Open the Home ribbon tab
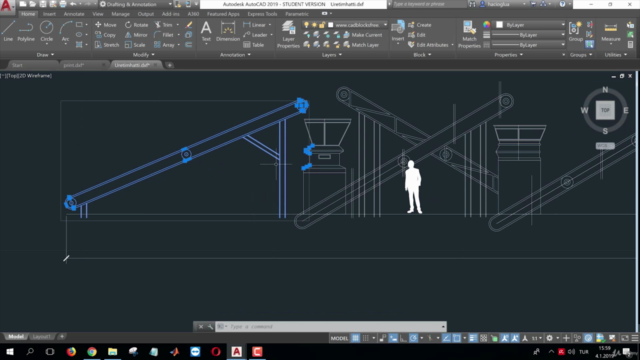Screen dimensions: 640x360 click(x=28, y=14)
